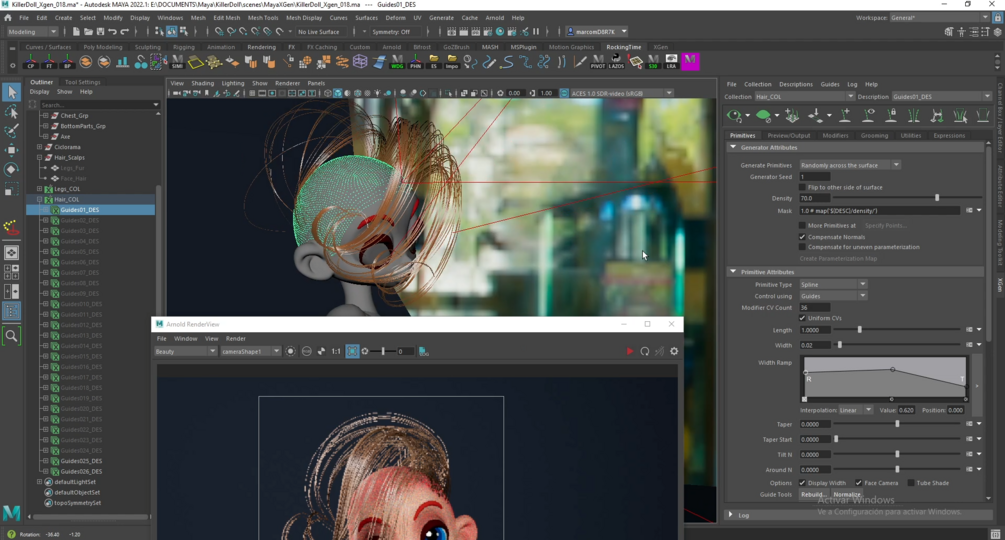Adjust the Density slider handle

(937, 199)
